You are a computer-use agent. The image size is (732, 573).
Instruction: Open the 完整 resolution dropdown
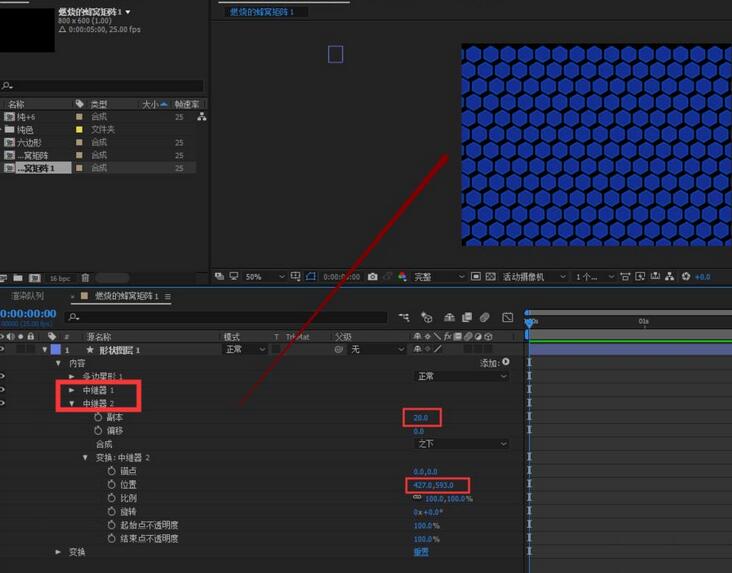(439, 277)
